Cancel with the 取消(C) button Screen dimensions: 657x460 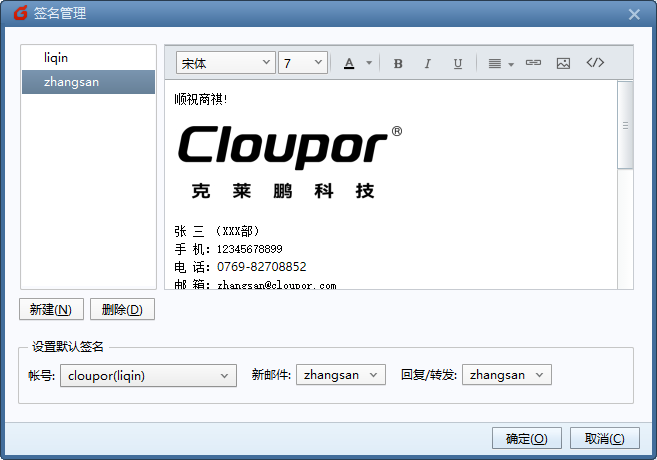(605, 438)
